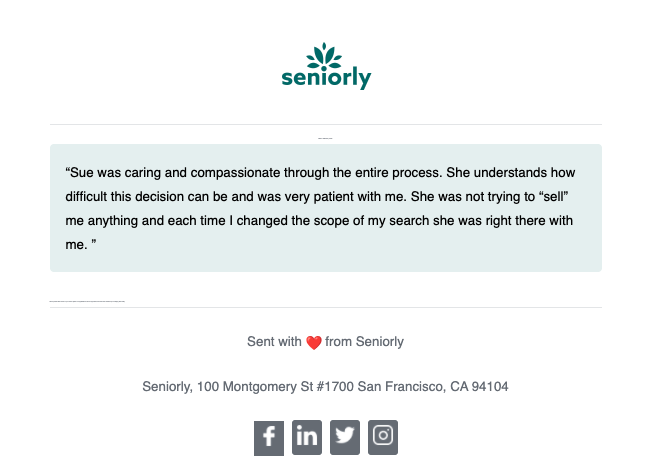Click the quoted word sell in testimonial
The height and width of the screenshot is (463, 658).
click(x=553, y=196)
